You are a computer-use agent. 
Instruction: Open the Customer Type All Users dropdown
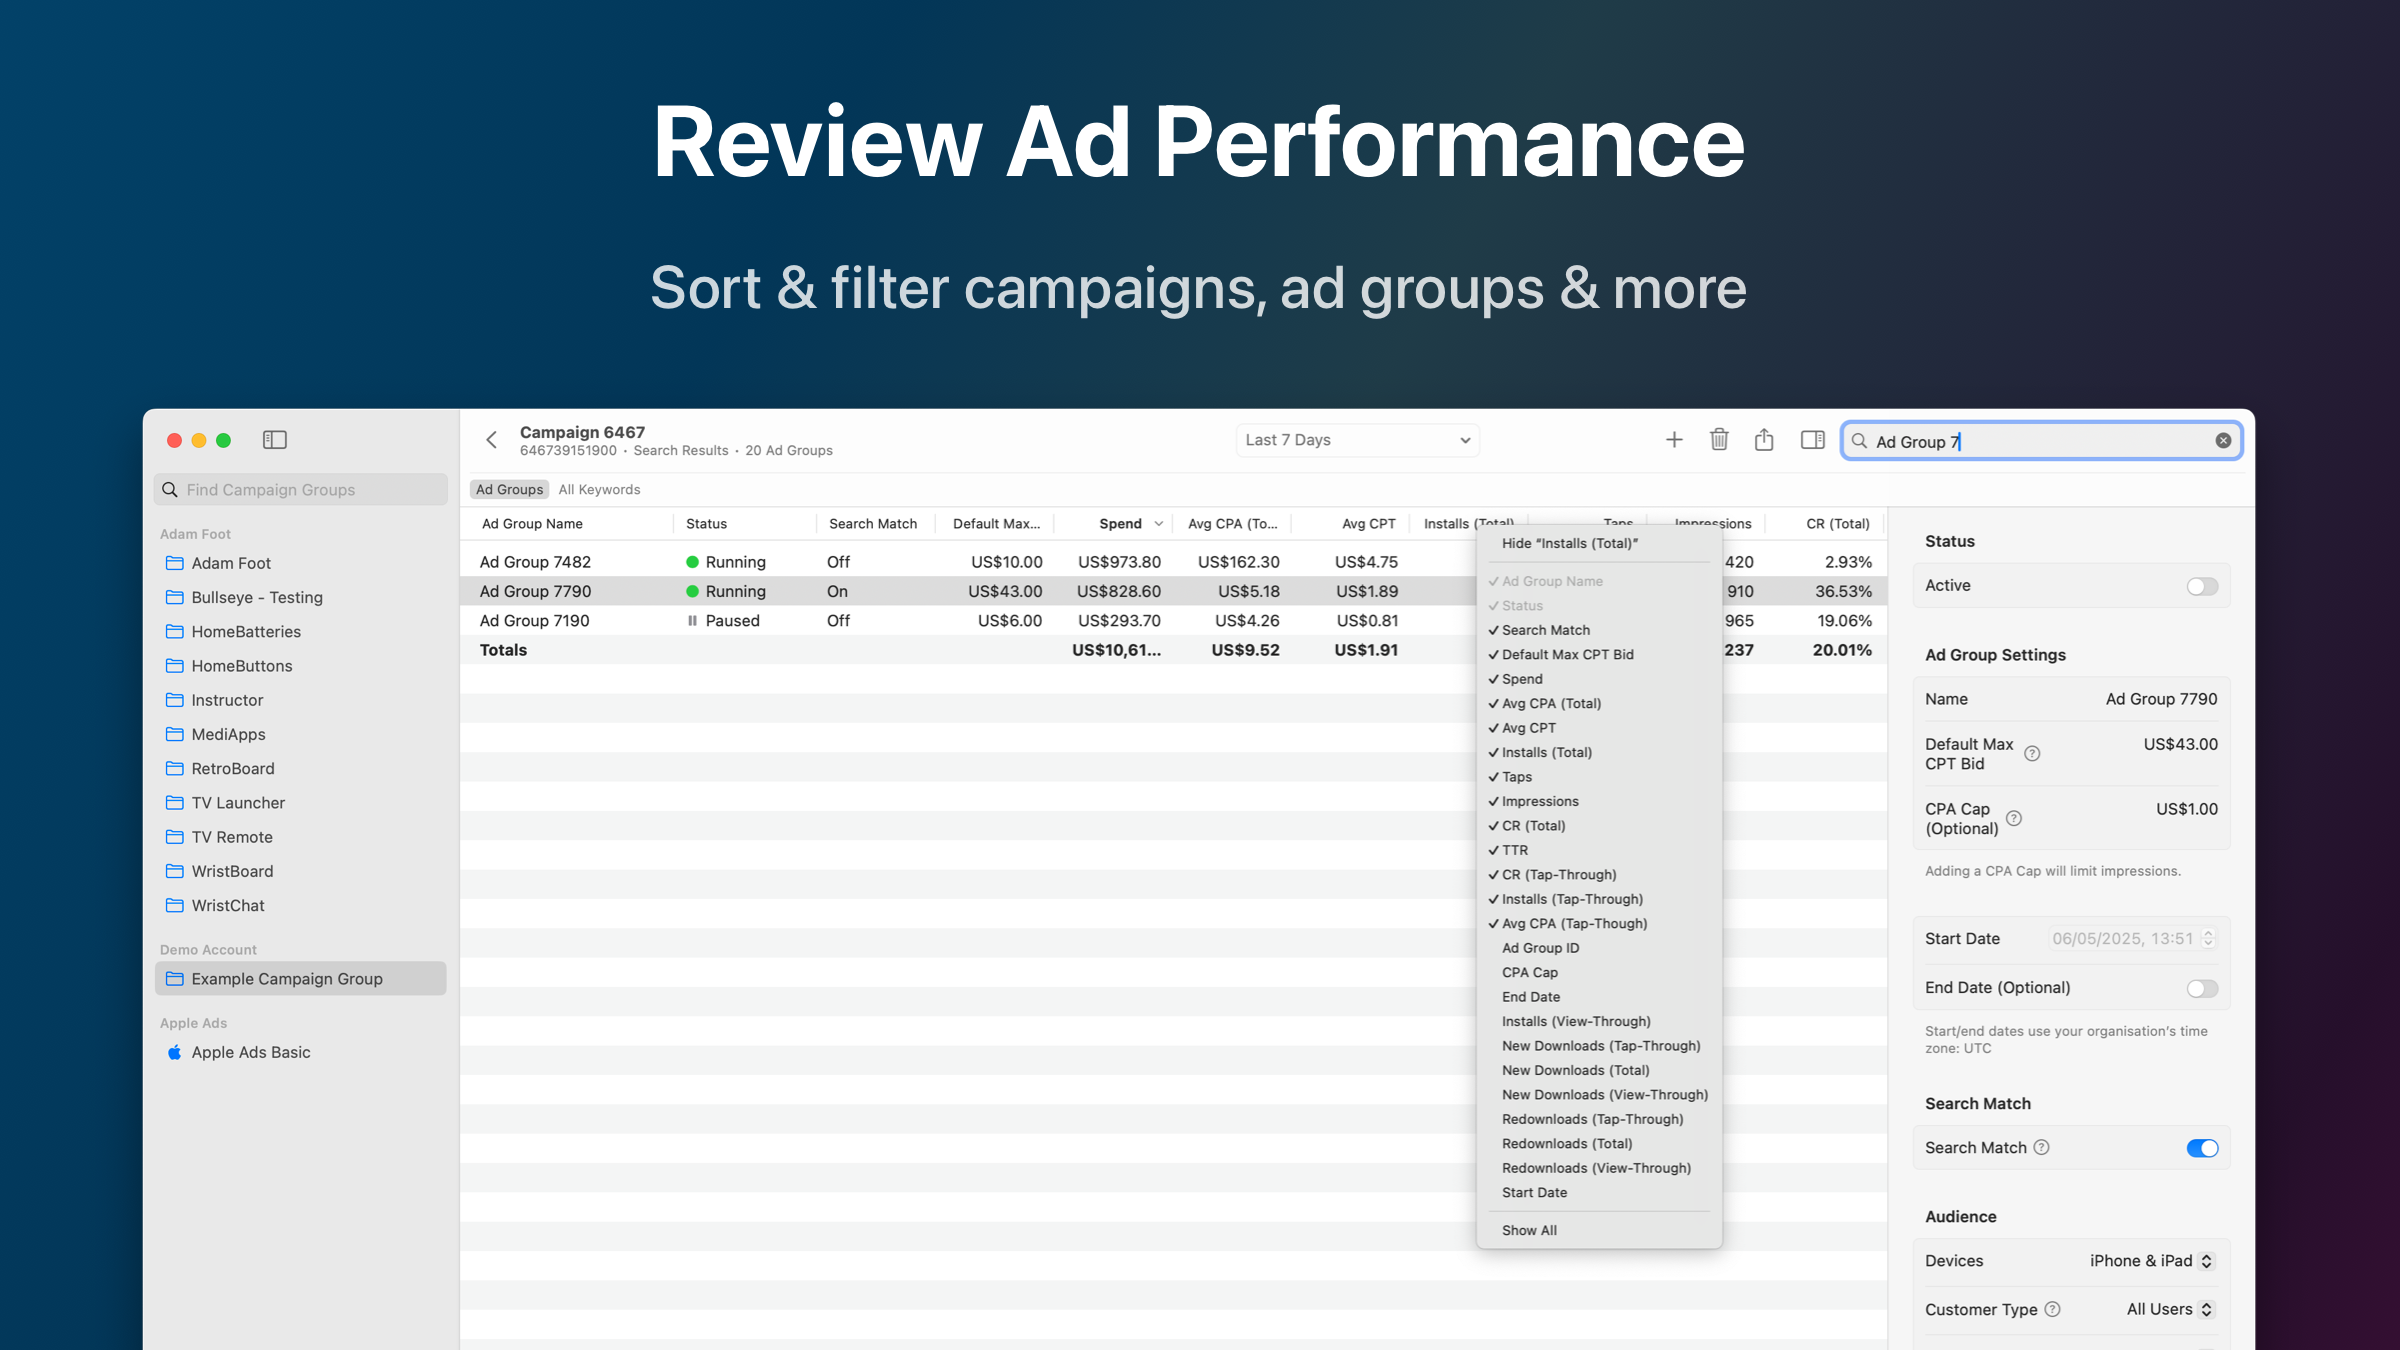point(2169,1310)
